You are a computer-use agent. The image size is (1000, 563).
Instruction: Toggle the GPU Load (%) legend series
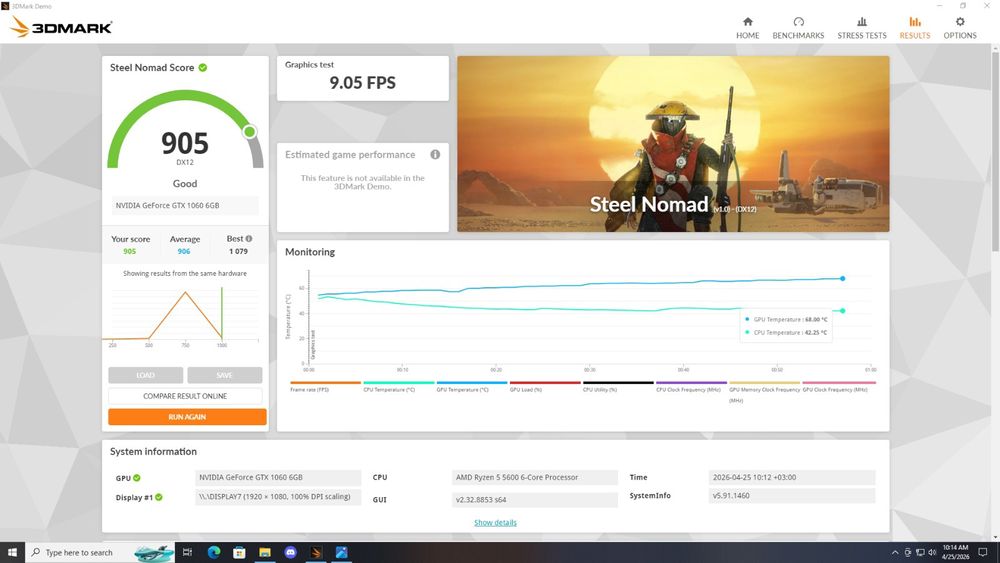(x=545, y=387)
